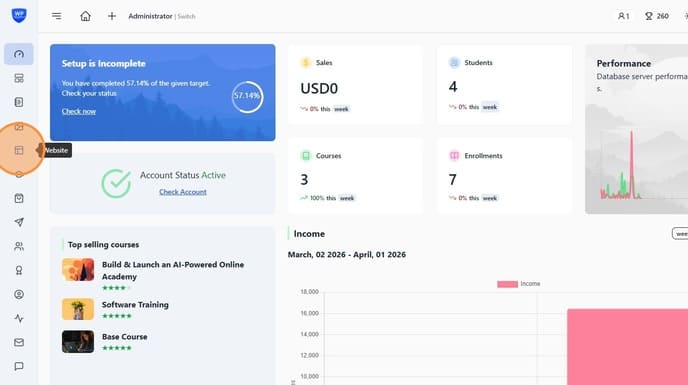Screen dimensions: 688x385
Task: Click the activity pulse sidebar icon
Action: pos(19,318)
